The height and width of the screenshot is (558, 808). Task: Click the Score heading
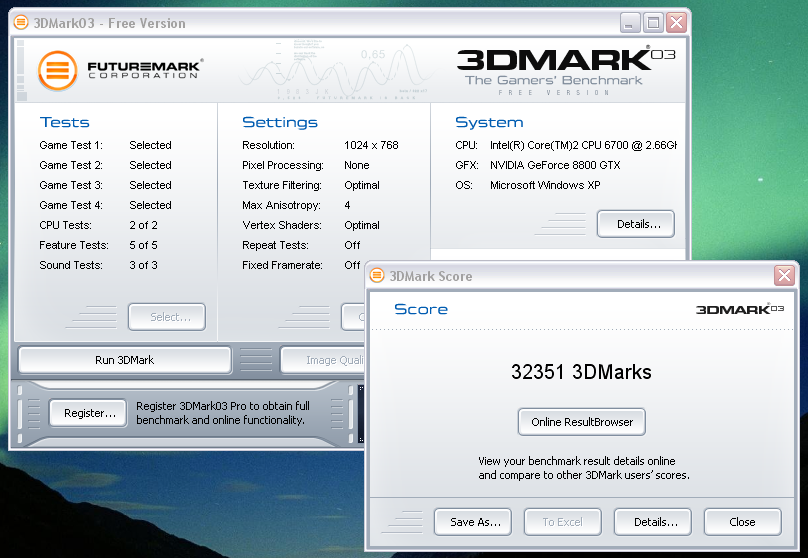tap(421, 309)
